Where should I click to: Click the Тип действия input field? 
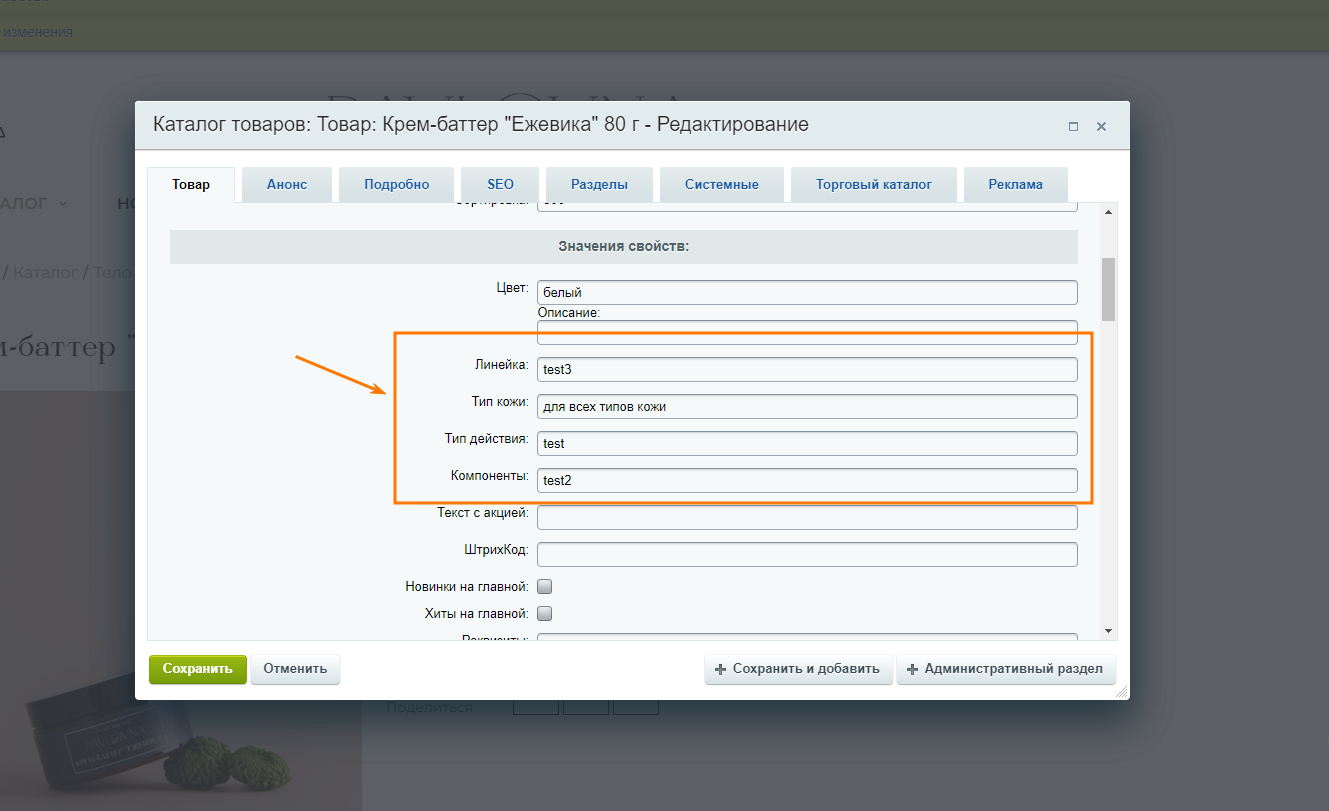coord(808,443)
